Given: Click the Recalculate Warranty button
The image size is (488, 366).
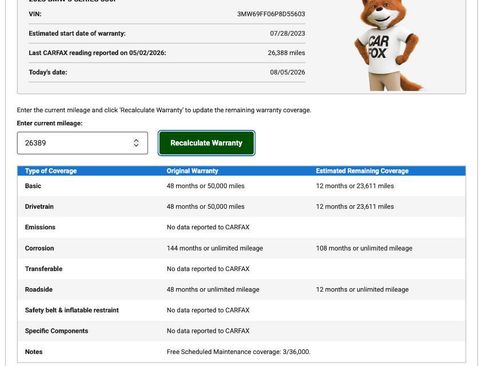Looking at the screenshot, I should pos(206,143).
